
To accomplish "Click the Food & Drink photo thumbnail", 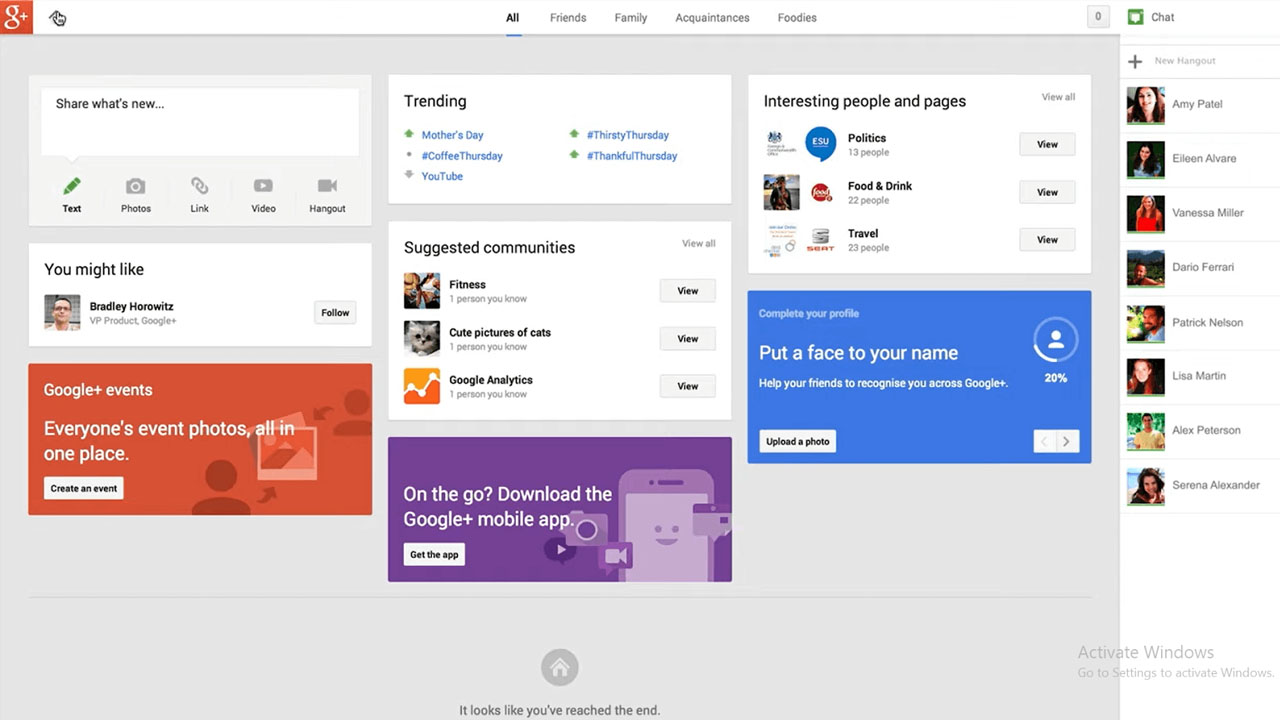I will (781, 192).
